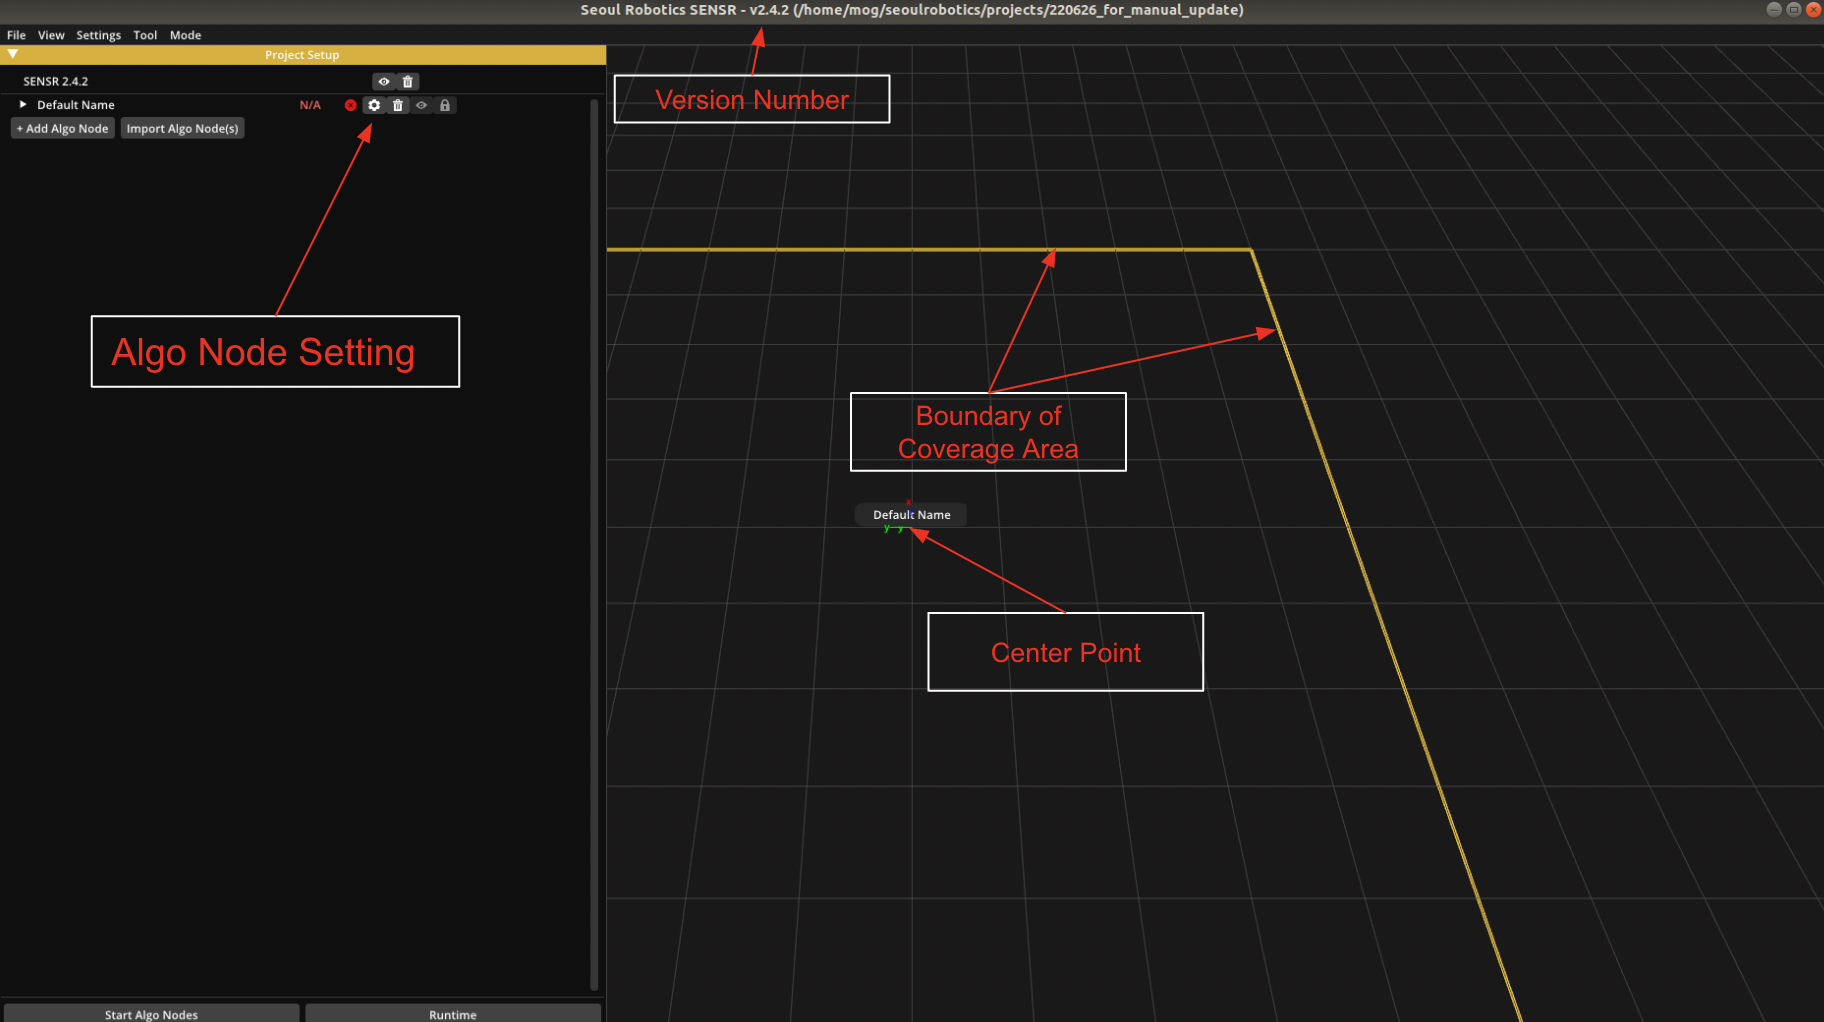The width and height of the screenshot is (1824, 1022).
Task: Toggle Default Name node visibility eye
Action: (422, 105)
